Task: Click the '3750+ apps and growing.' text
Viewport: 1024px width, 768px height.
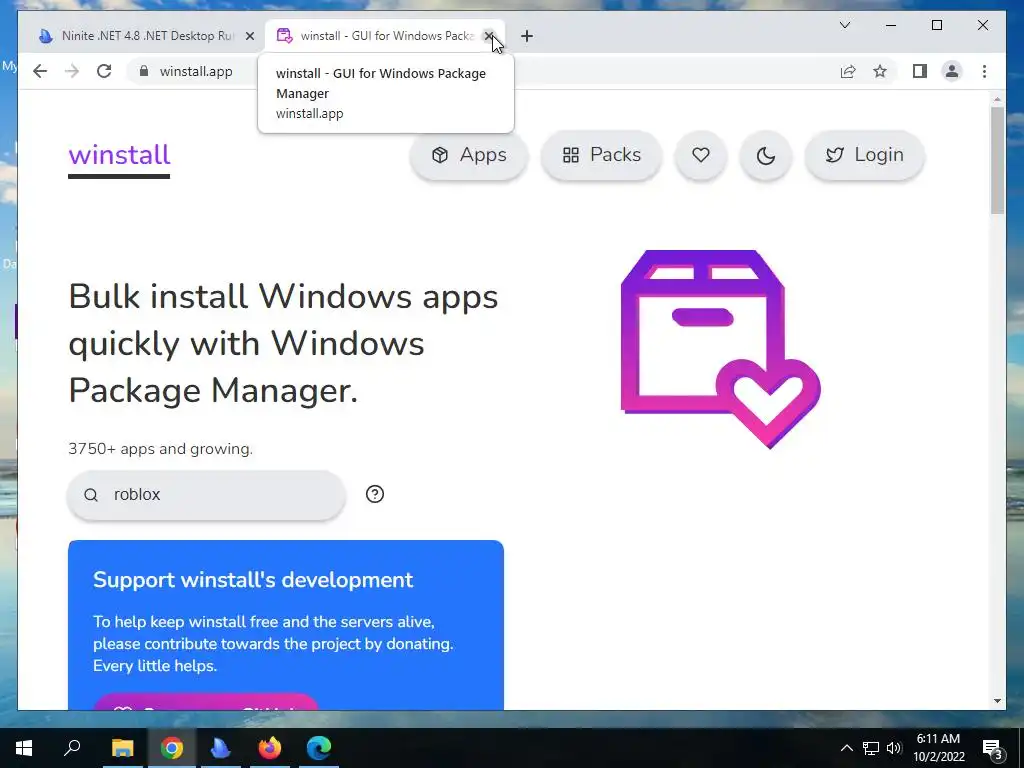Action: click(160, 449)
